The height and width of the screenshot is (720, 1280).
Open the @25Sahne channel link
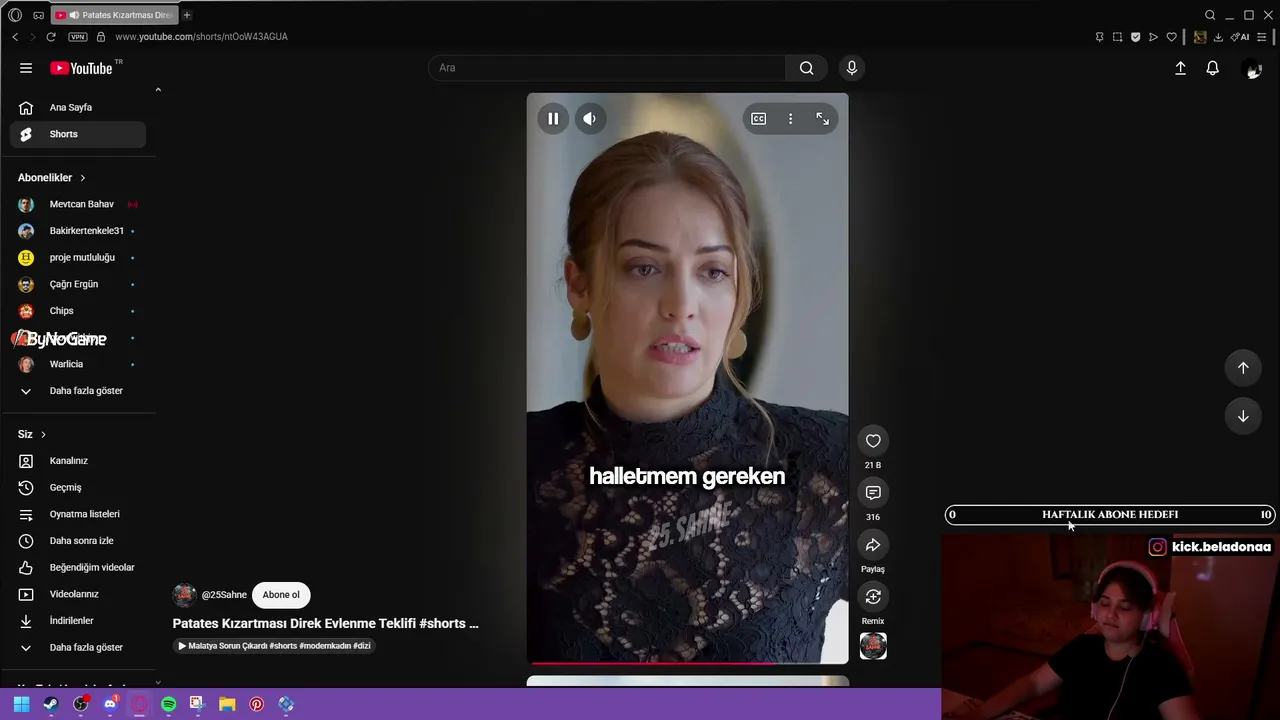tap(224, 595)
